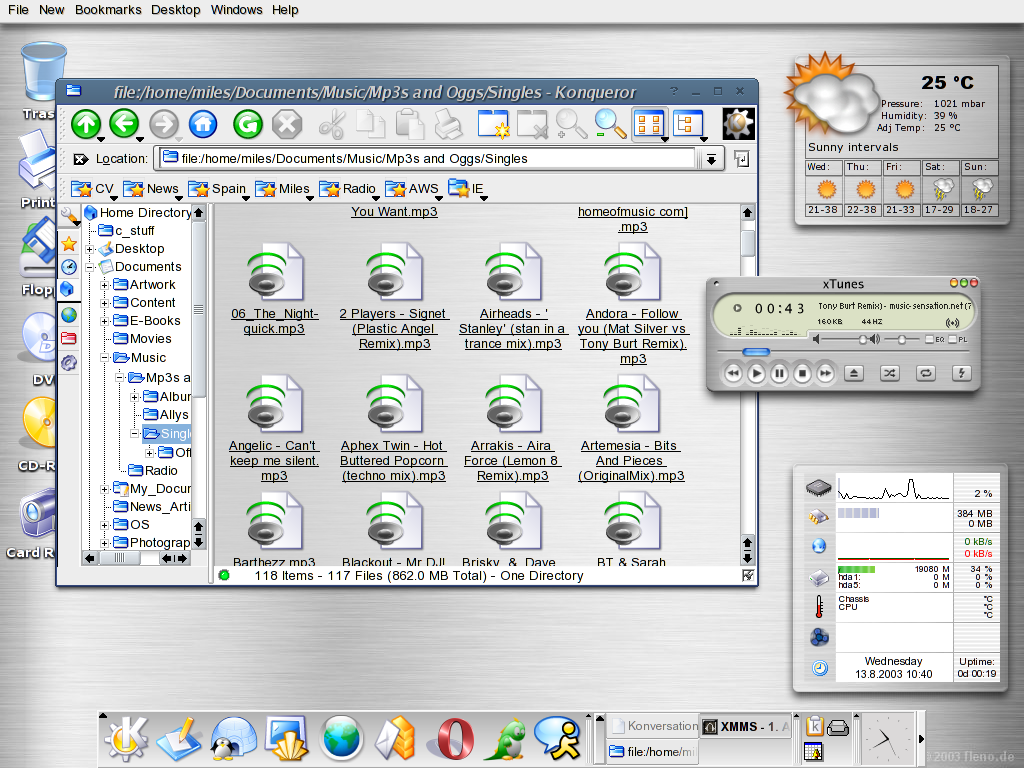Open the Bookmarks menu

[108, 10]
